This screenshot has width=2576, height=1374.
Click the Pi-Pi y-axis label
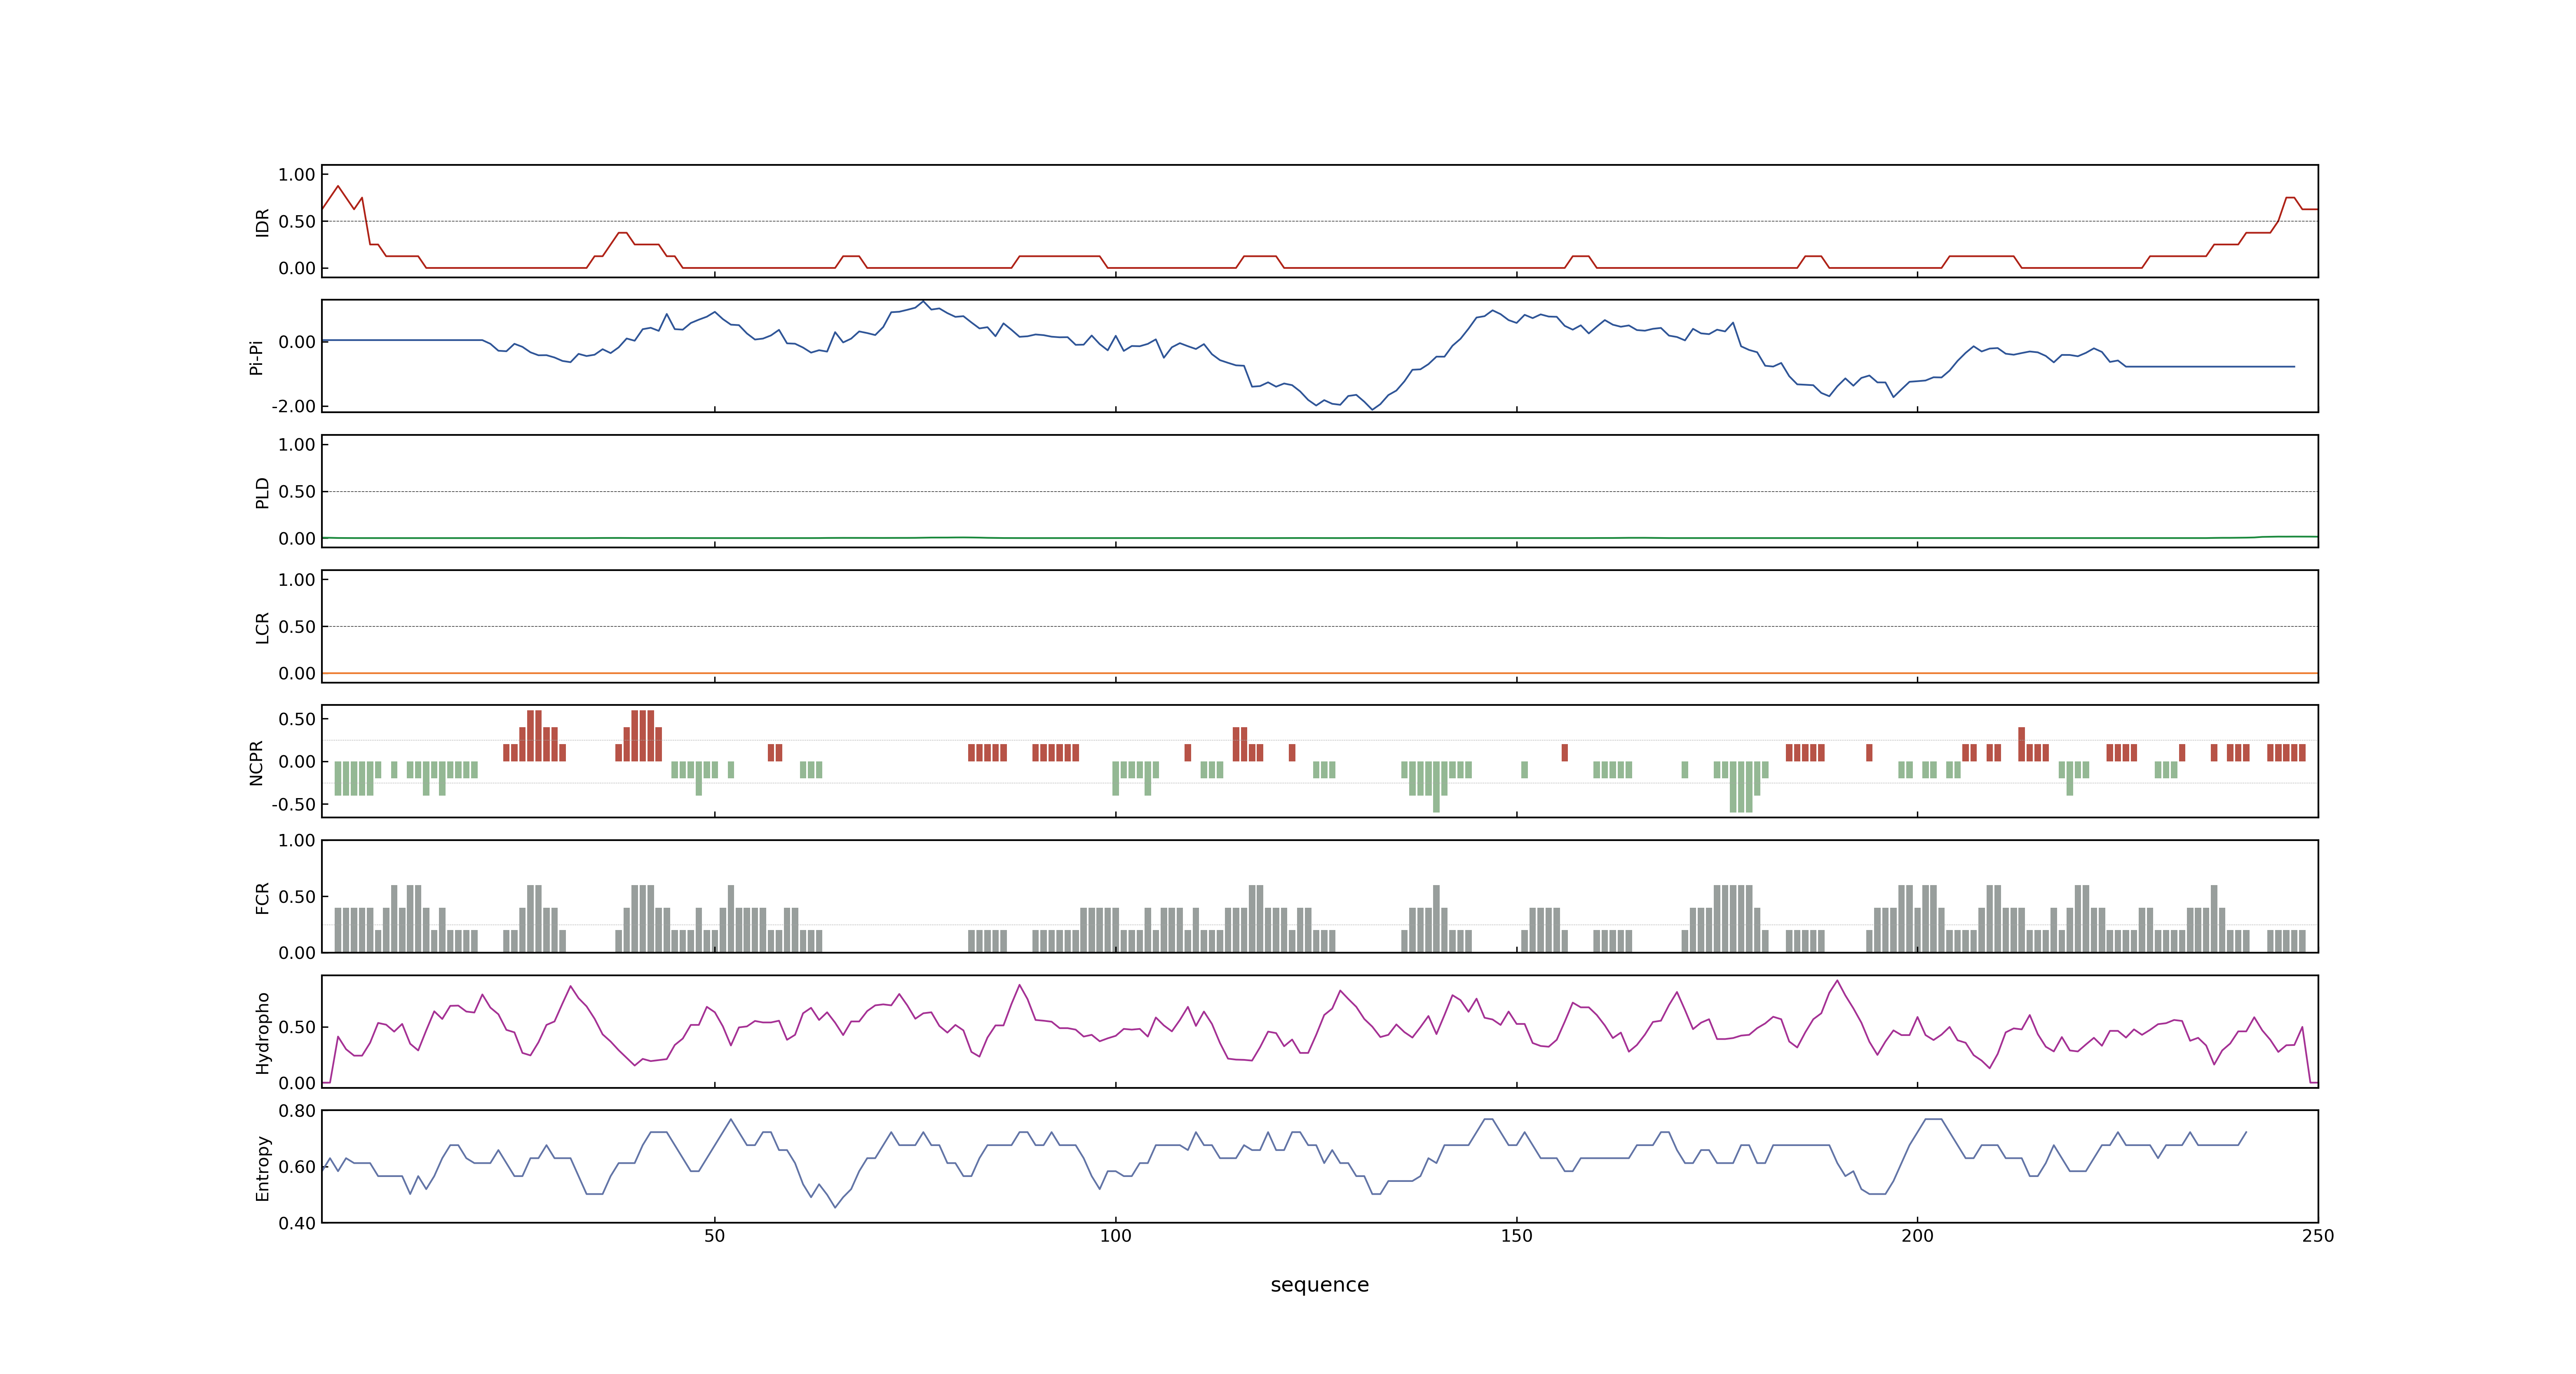pyautogui.click(x=256, y=357)
